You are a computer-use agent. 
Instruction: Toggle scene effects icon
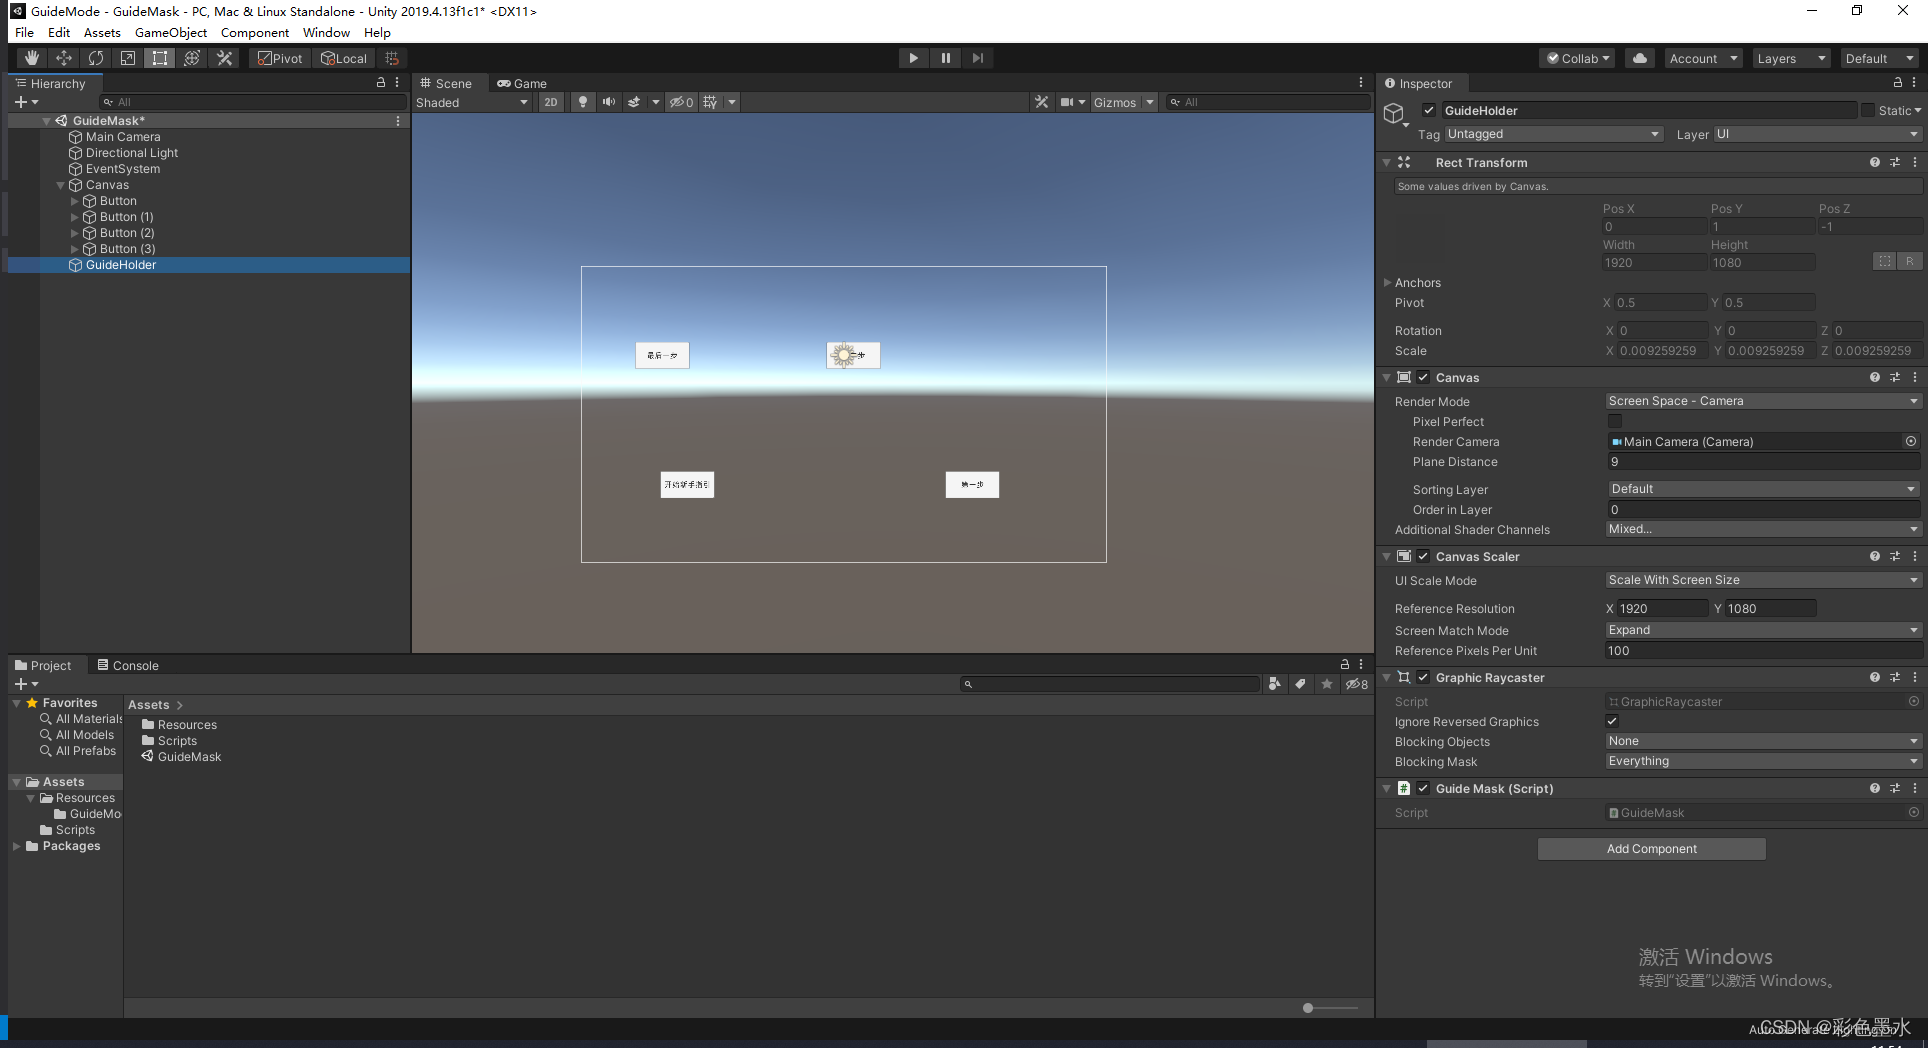(x=634, y=102)
